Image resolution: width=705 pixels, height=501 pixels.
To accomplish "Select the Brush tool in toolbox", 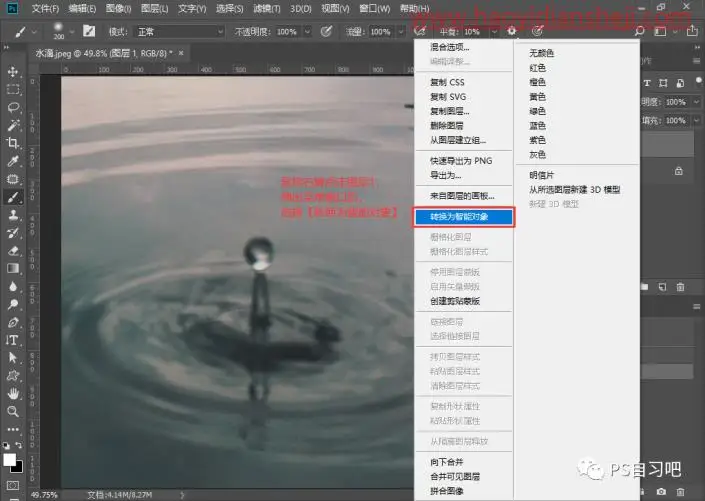I will 13,197.
